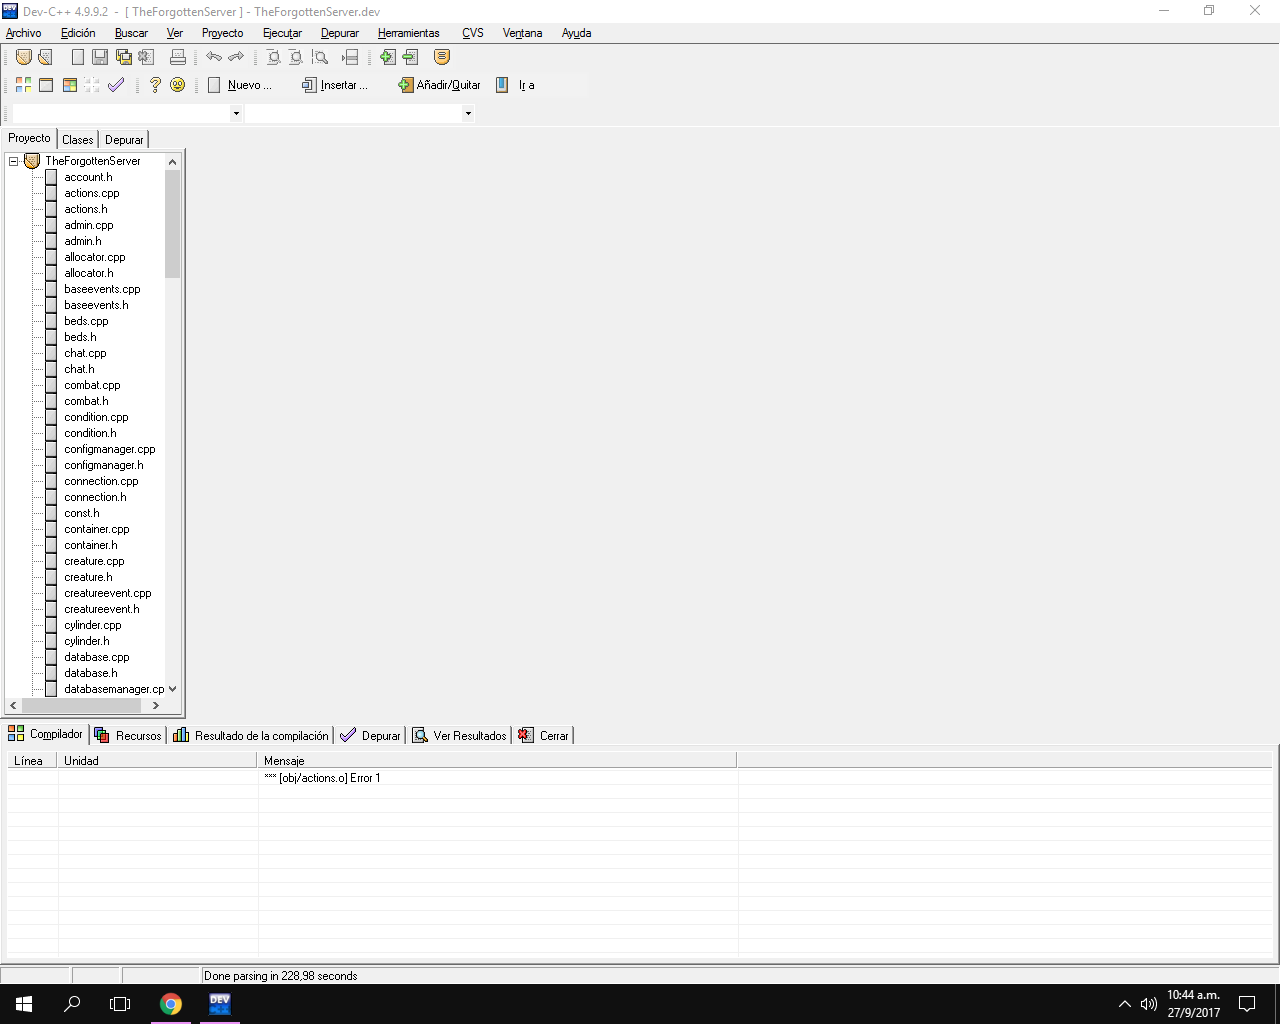Click the Mensaje column header
The height and width of the screenshot is (1024, 1280).
point(497,761)
